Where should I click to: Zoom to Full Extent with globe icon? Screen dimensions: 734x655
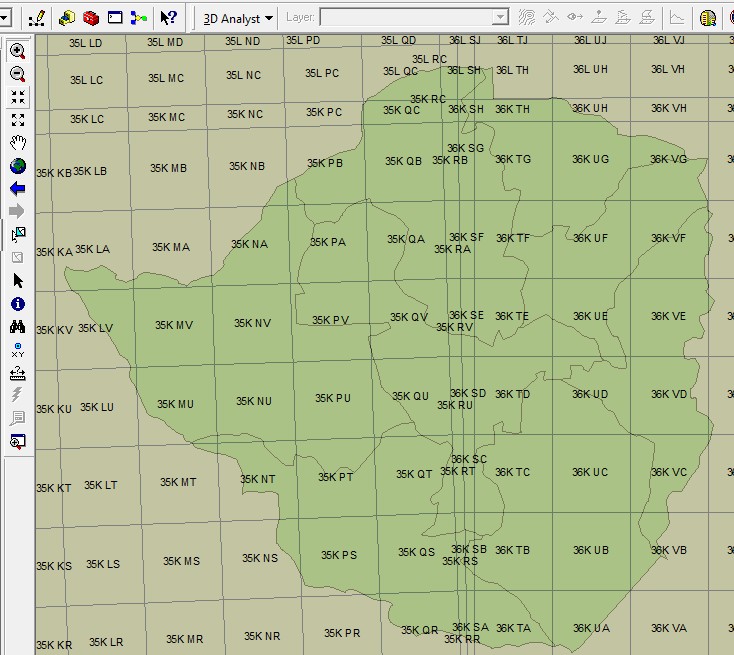click(17, 166)
